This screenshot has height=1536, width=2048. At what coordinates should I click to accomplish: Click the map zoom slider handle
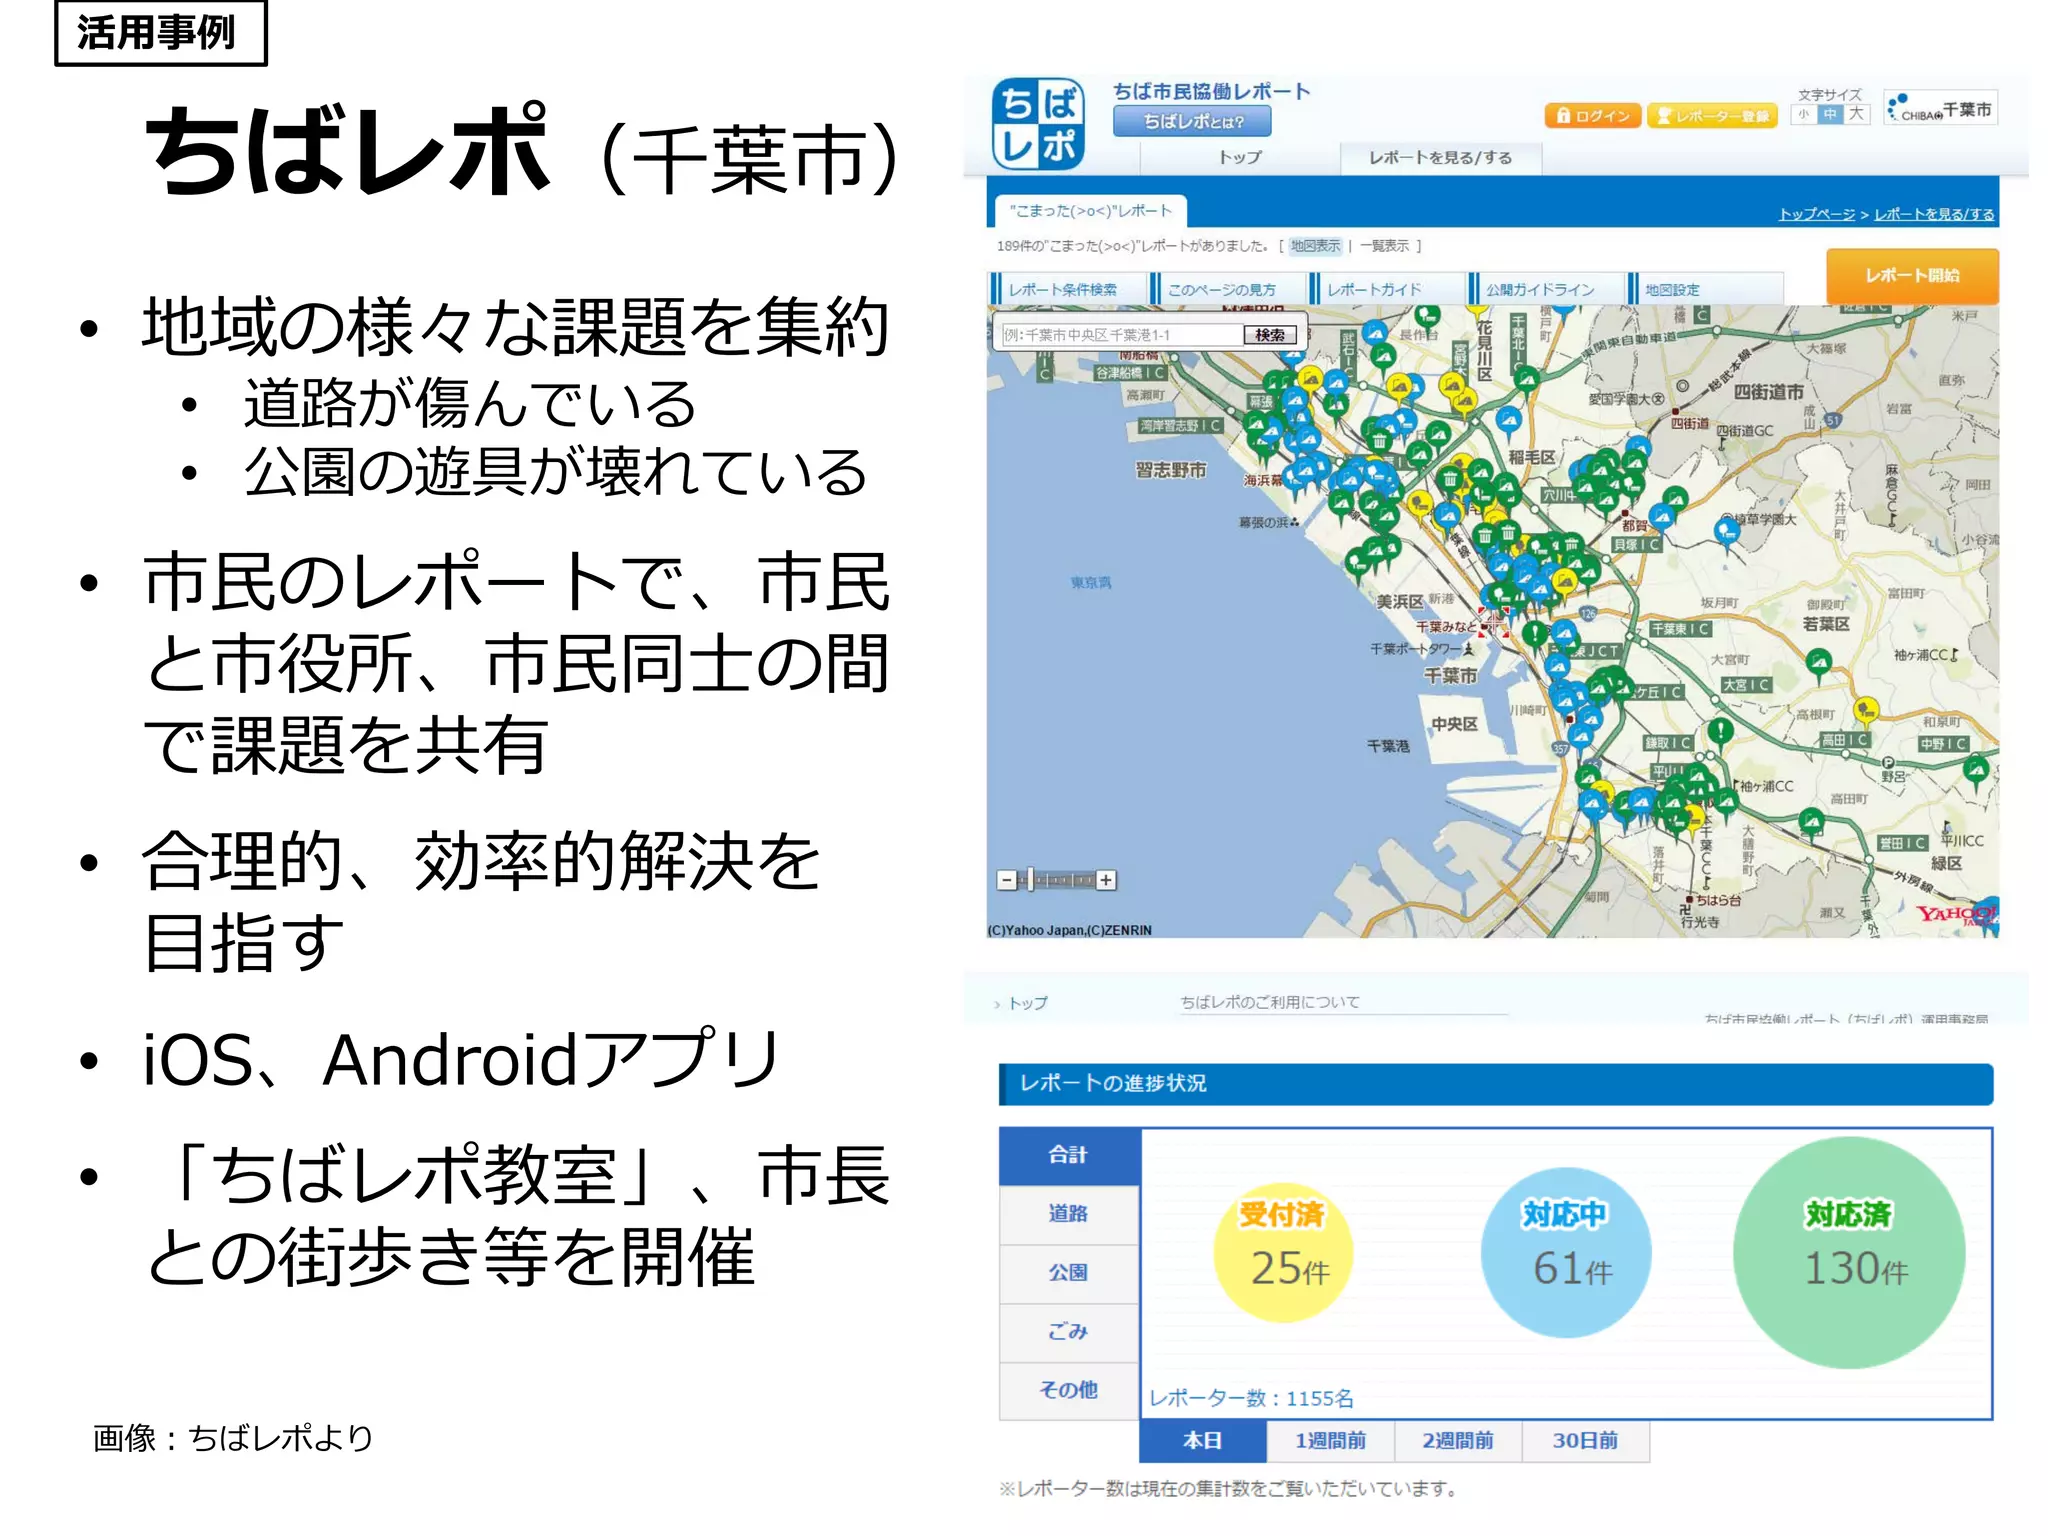[1031, 880]
